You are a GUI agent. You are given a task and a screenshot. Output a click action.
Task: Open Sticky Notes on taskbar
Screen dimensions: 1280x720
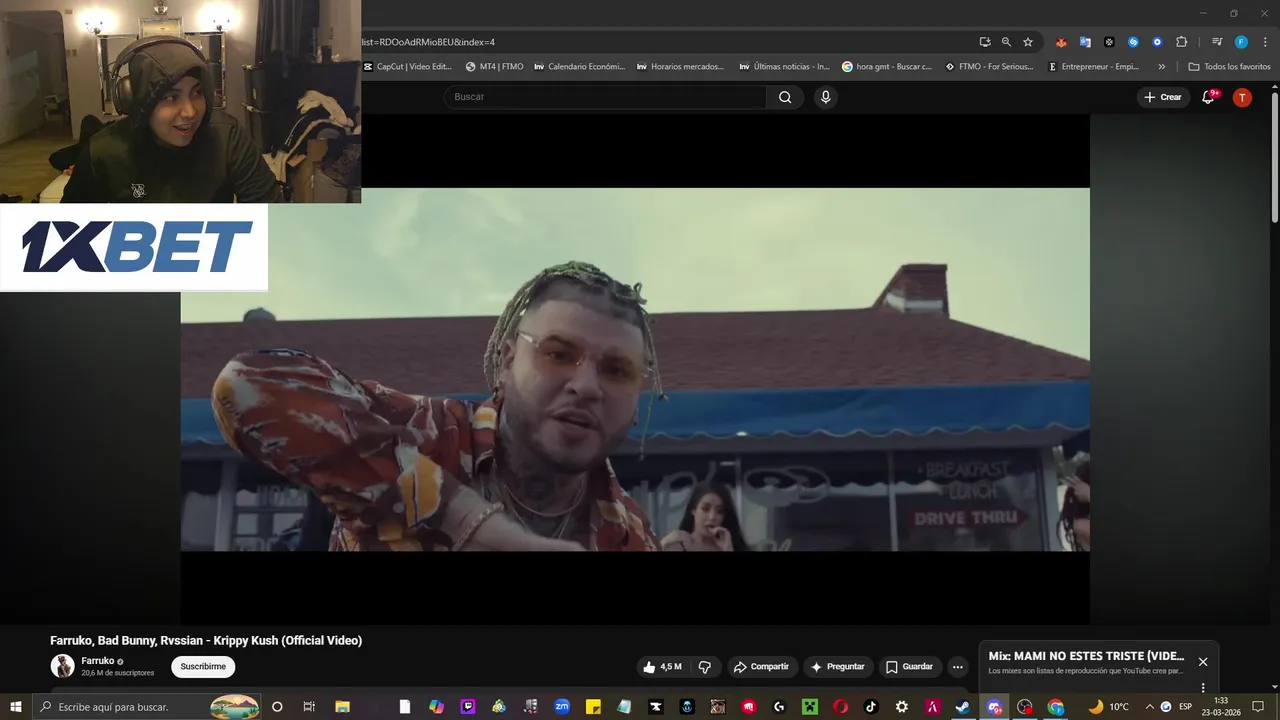[x=593, y=707]
